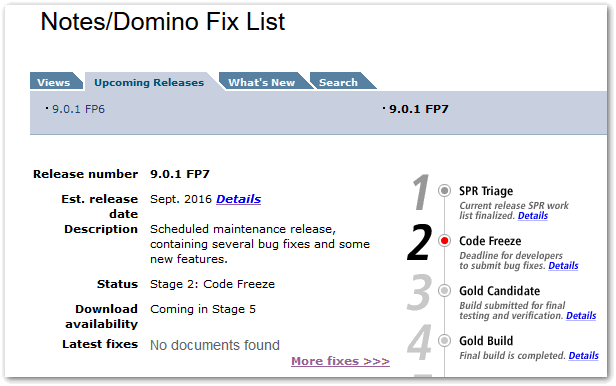Viewport: 616px width, 386px height.
Task: Click the 'Download availability' label
Action: (x=102, y=316)
